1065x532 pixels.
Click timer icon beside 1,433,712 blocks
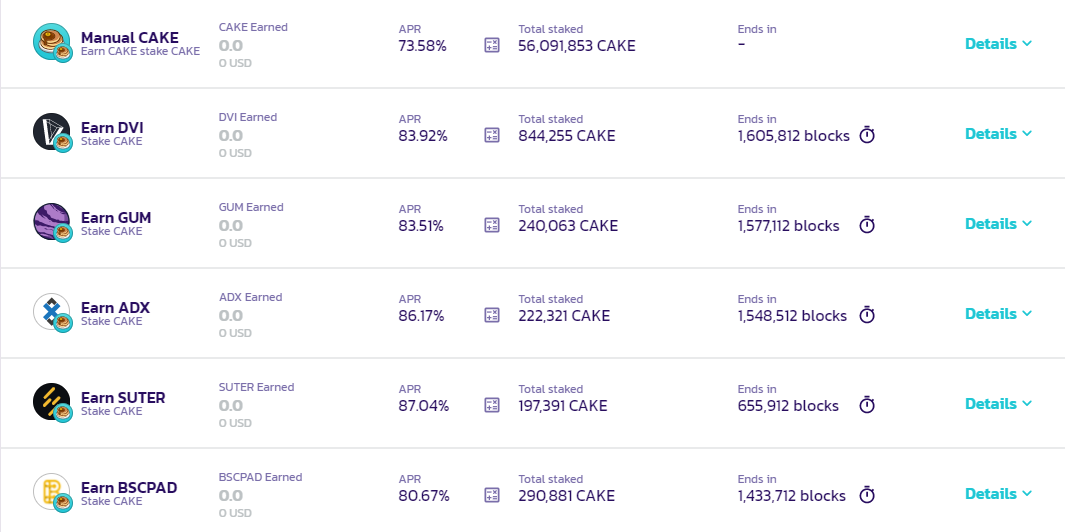pyautogui.click(x=867, y=495)
